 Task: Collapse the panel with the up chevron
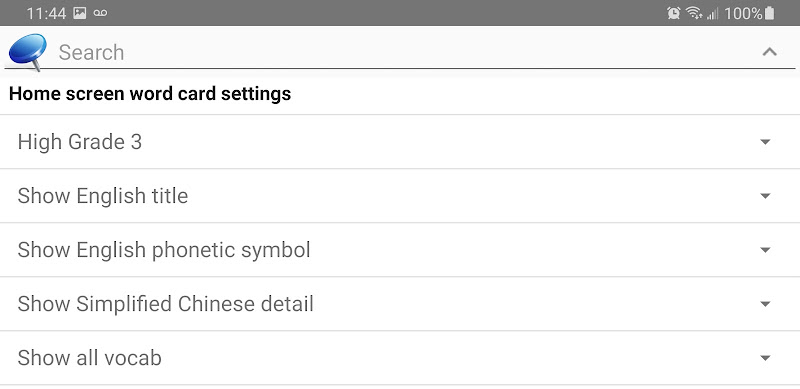coord(769,52)
